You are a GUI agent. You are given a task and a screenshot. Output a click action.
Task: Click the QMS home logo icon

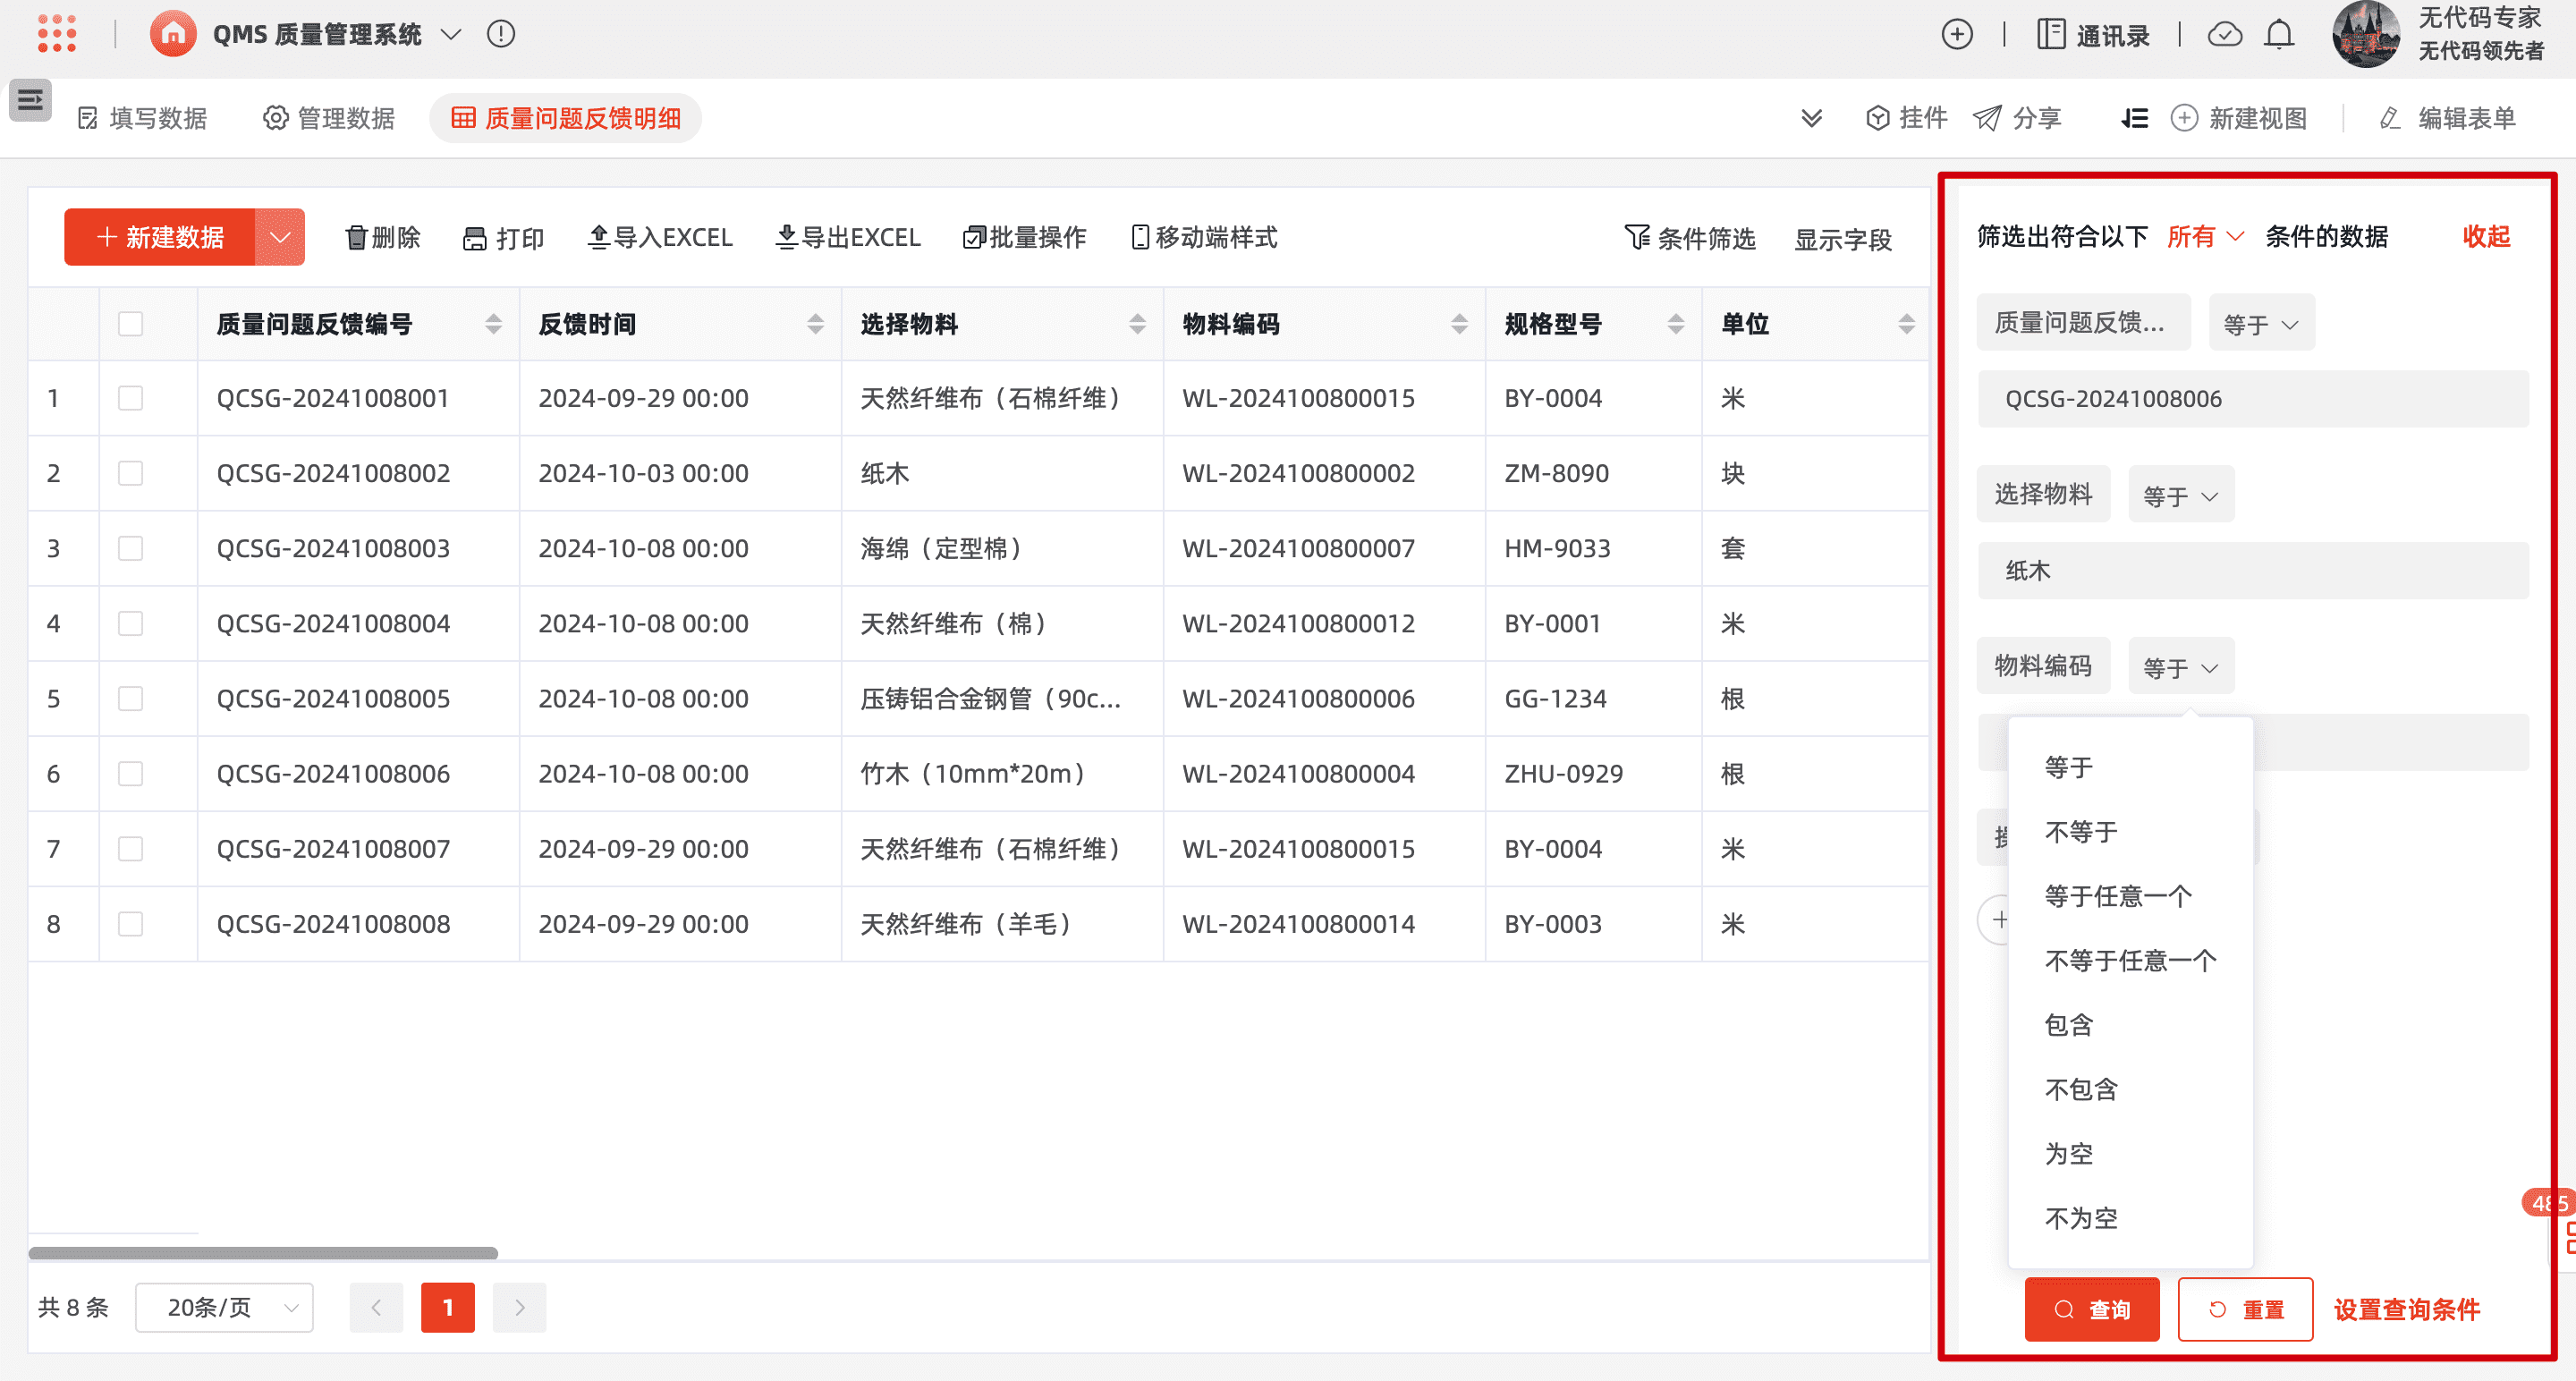[x=173, y=34]
